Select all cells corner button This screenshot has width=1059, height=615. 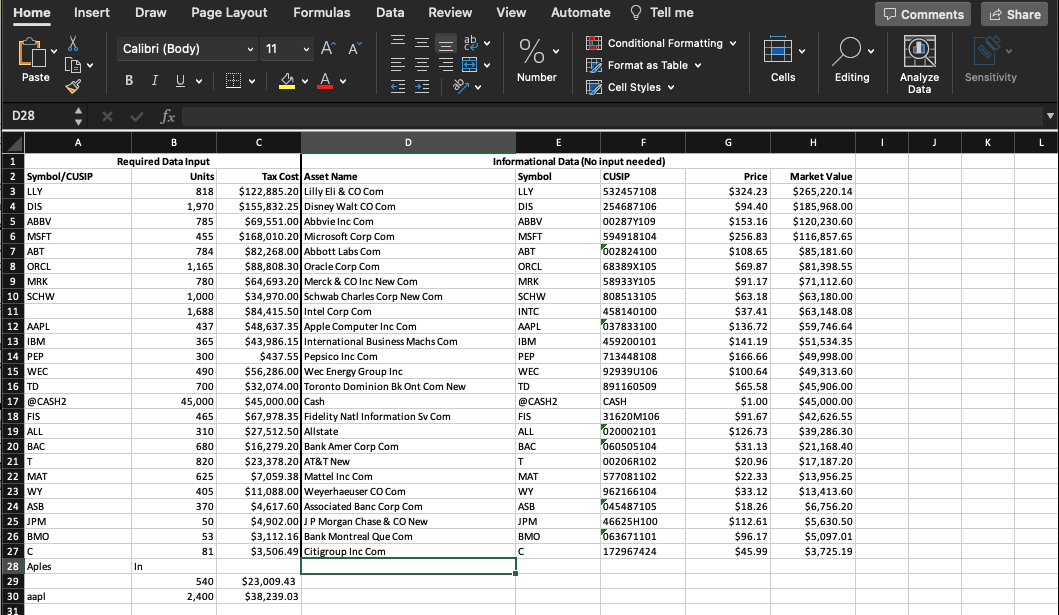coord(14,142)
